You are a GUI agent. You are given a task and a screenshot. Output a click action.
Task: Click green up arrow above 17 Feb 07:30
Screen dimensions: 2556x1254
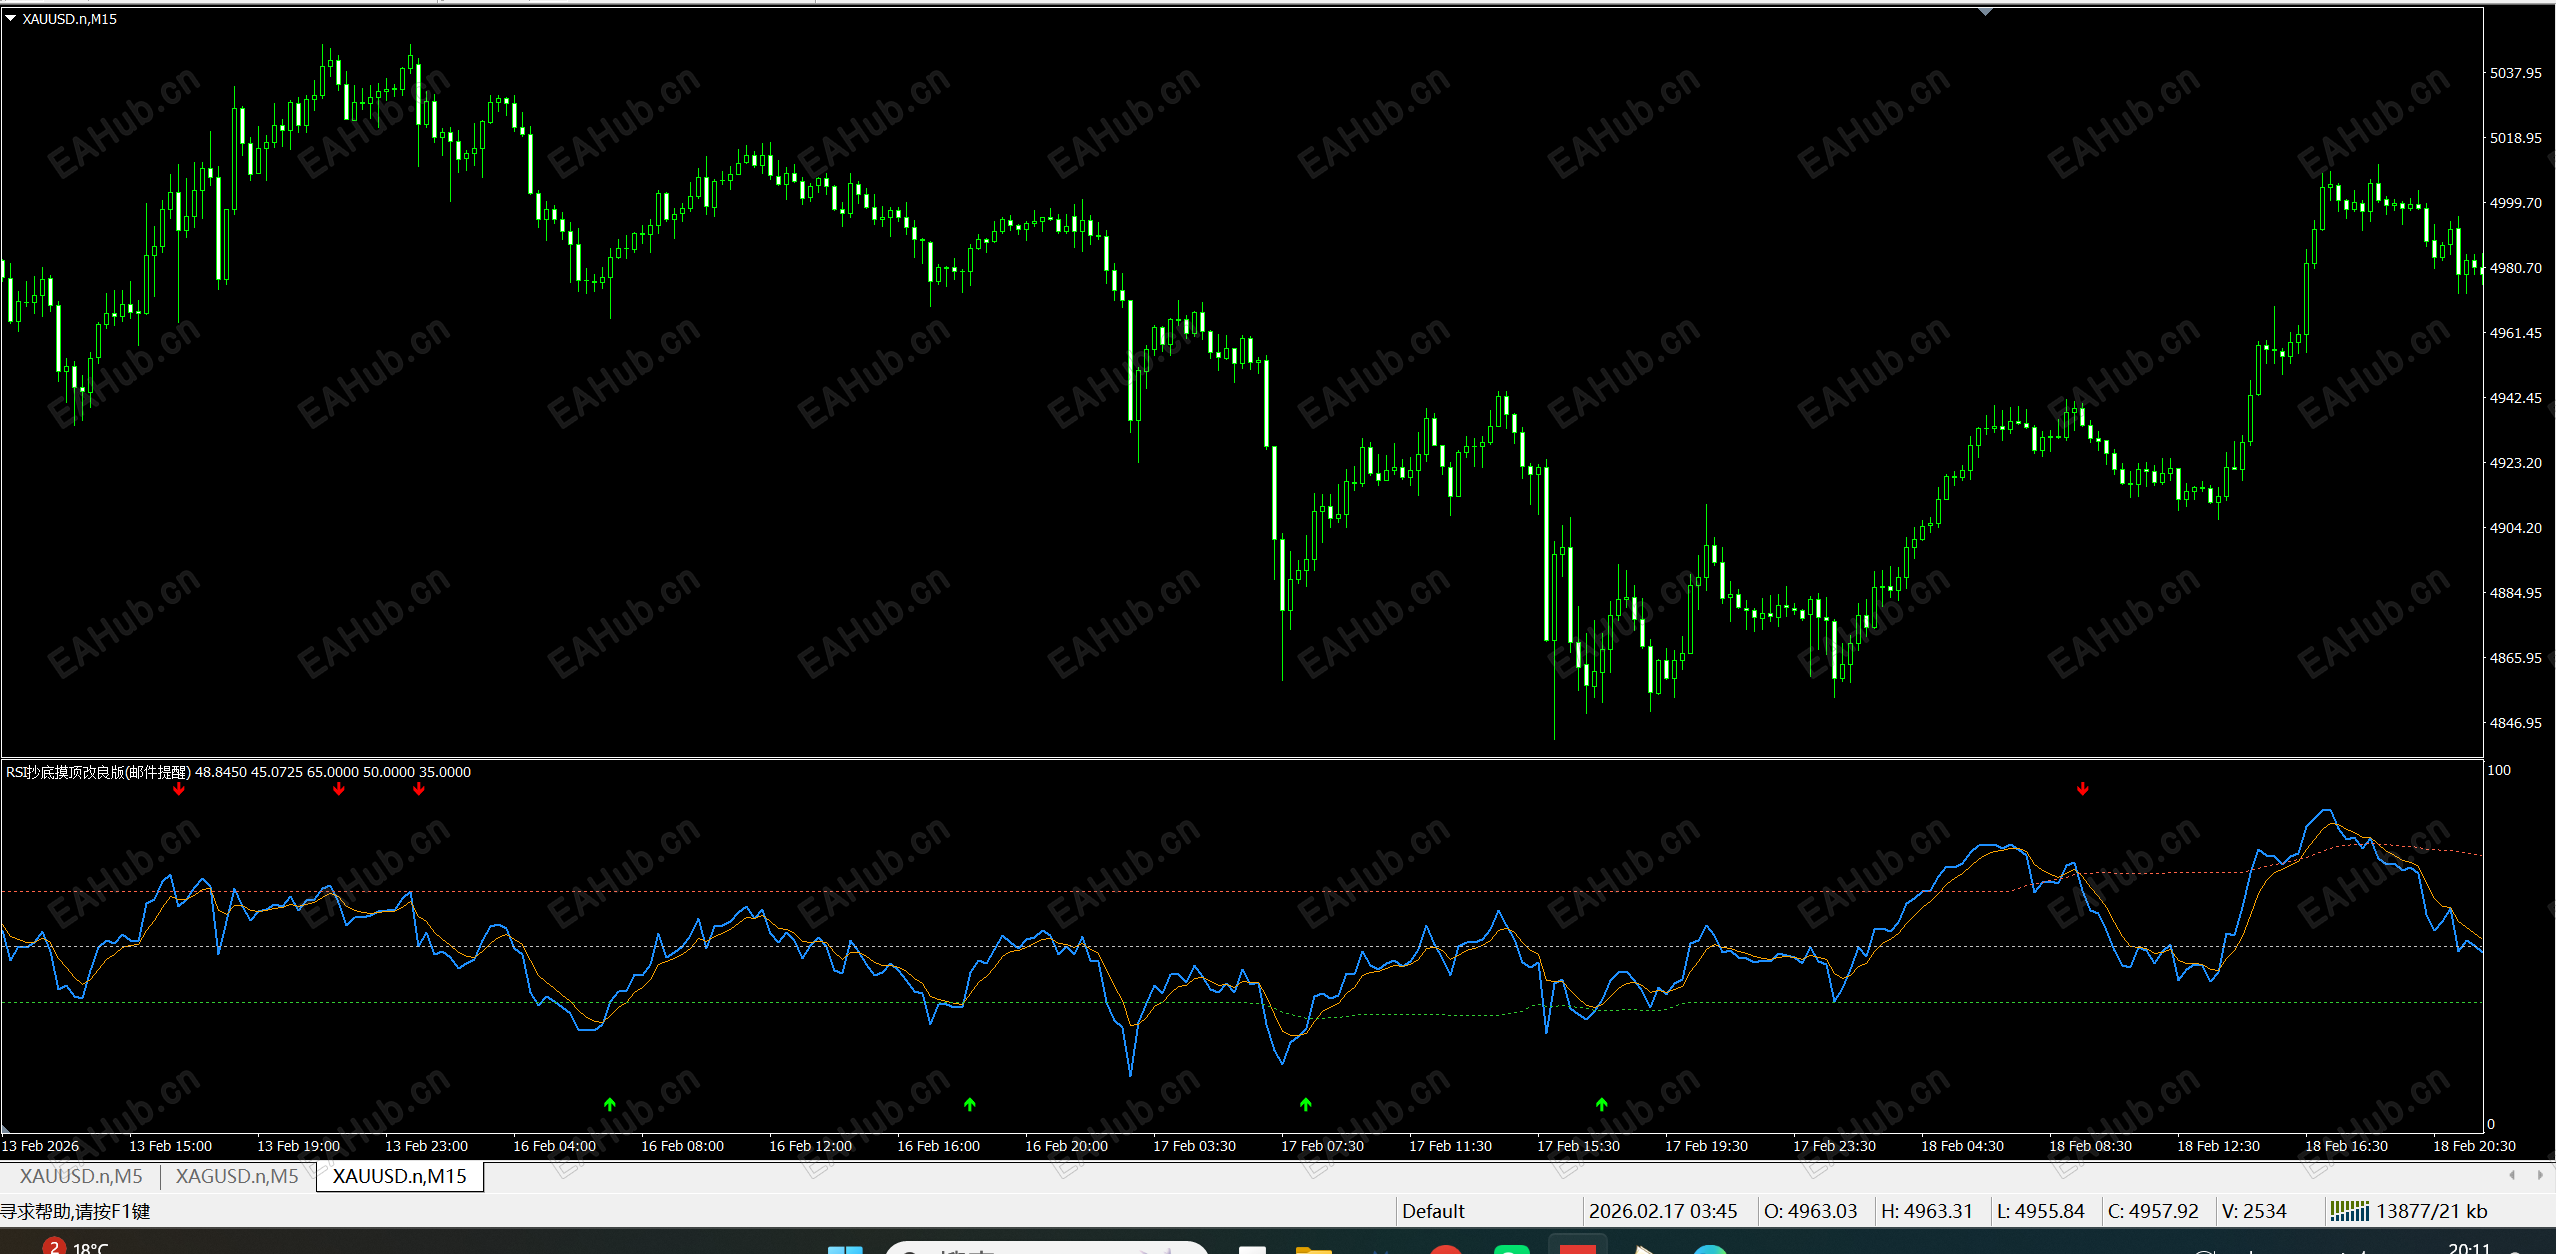[1305, 1104]
